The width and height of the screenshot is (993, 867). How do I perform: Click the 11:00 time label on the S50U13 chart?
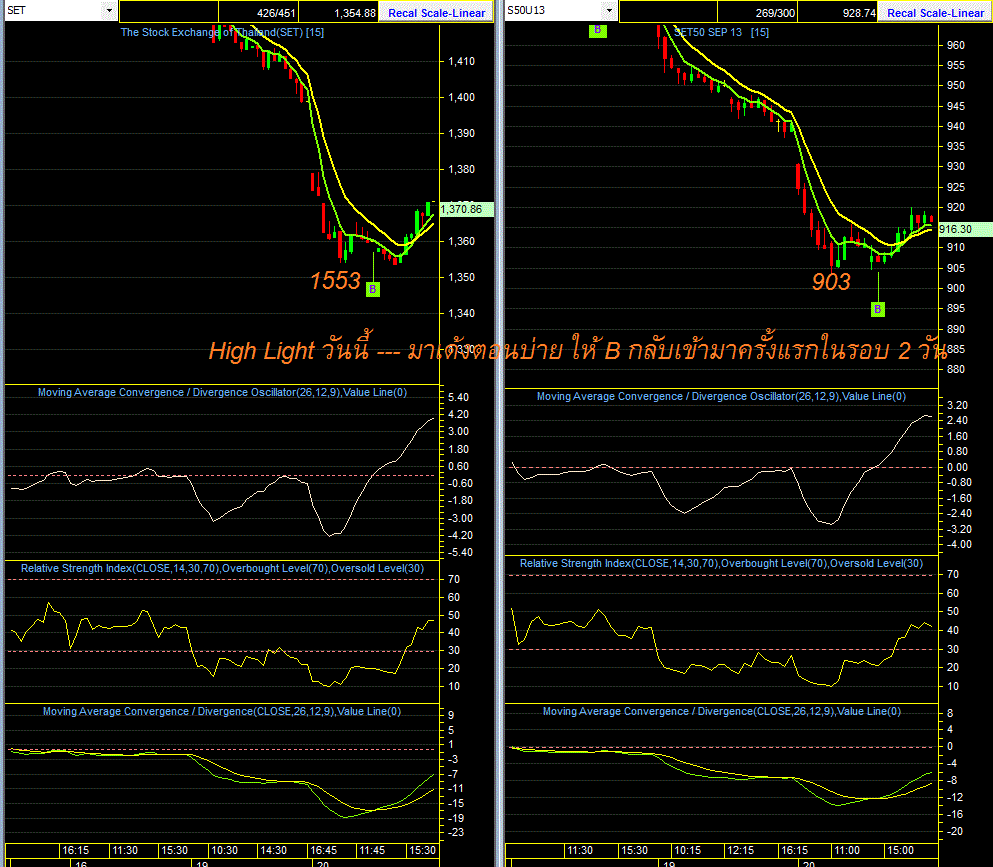847,851
